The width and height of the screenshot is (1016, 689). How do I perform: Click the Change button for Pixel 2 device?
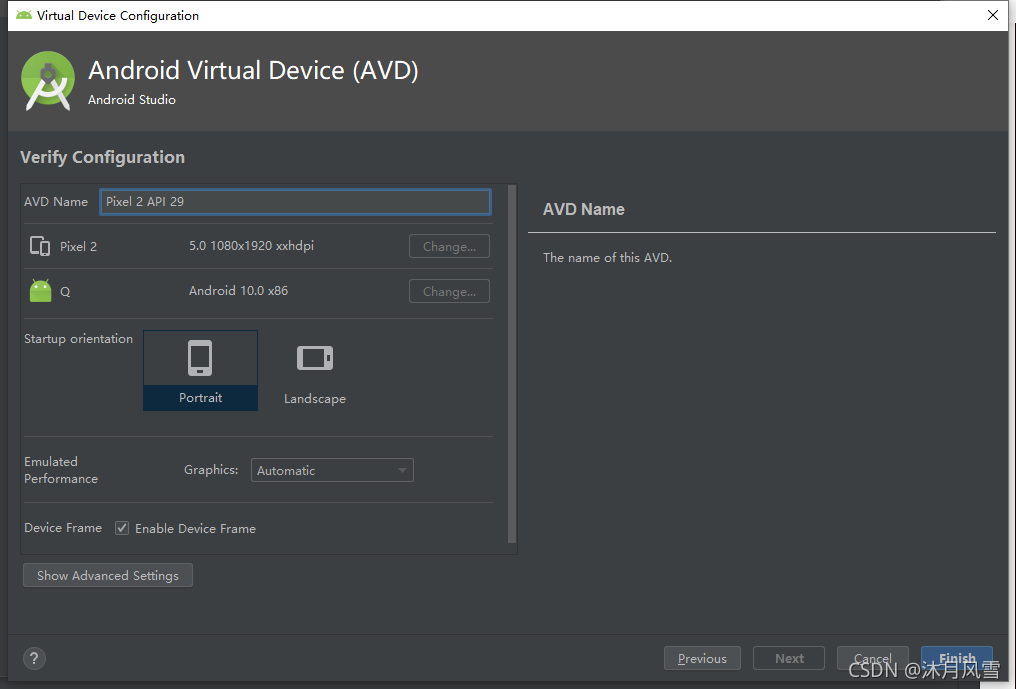click(449, 246)
